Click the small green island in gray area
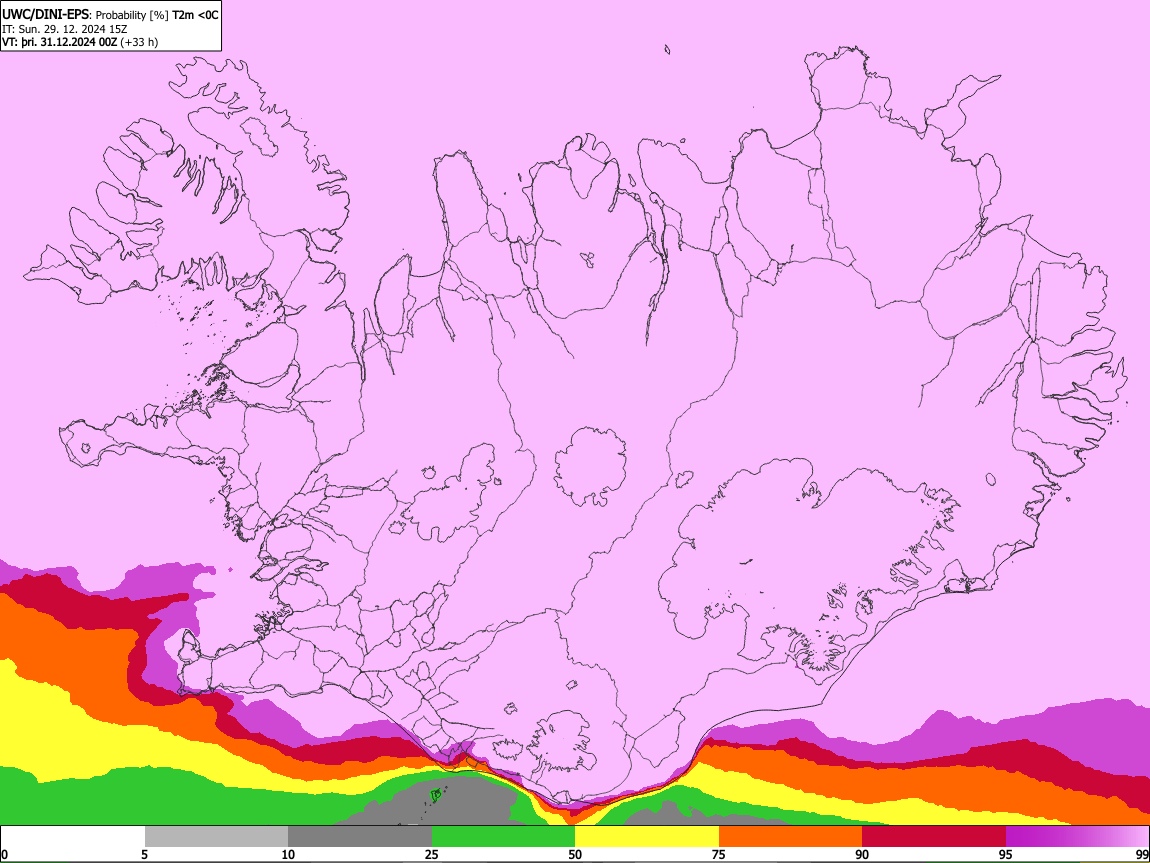This screenshot has height=863, width=1150. (x=435, y=794)
